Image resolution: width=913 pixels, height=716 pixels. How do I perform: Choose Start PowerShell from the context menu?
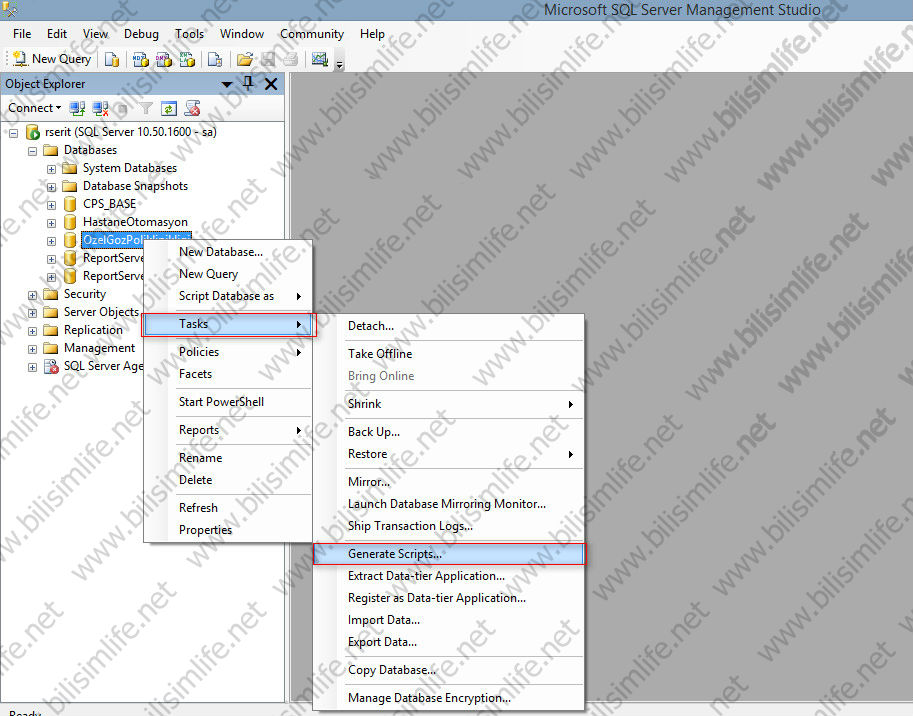coord(228,402)
